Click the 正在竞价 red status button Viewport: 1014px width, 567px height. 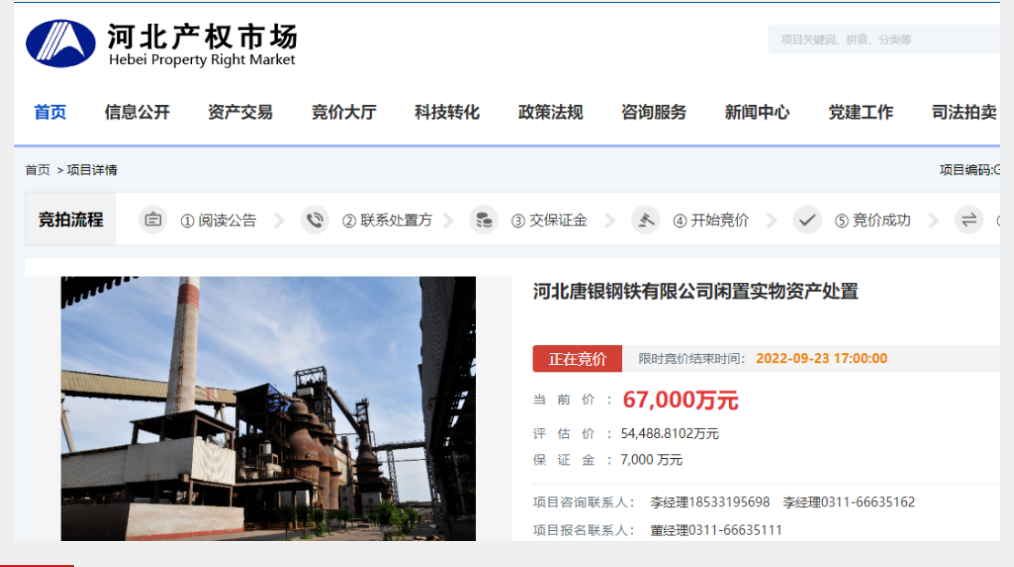coord(577,359)
